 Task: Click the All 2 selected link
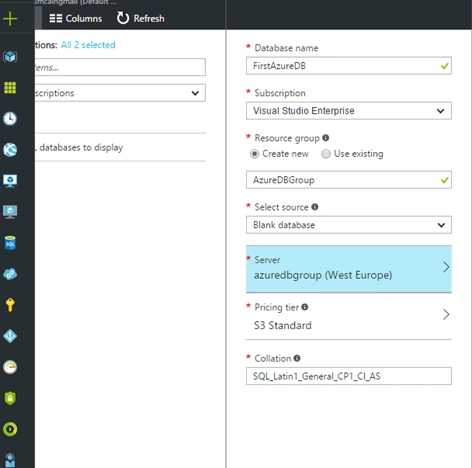(88, 45)
